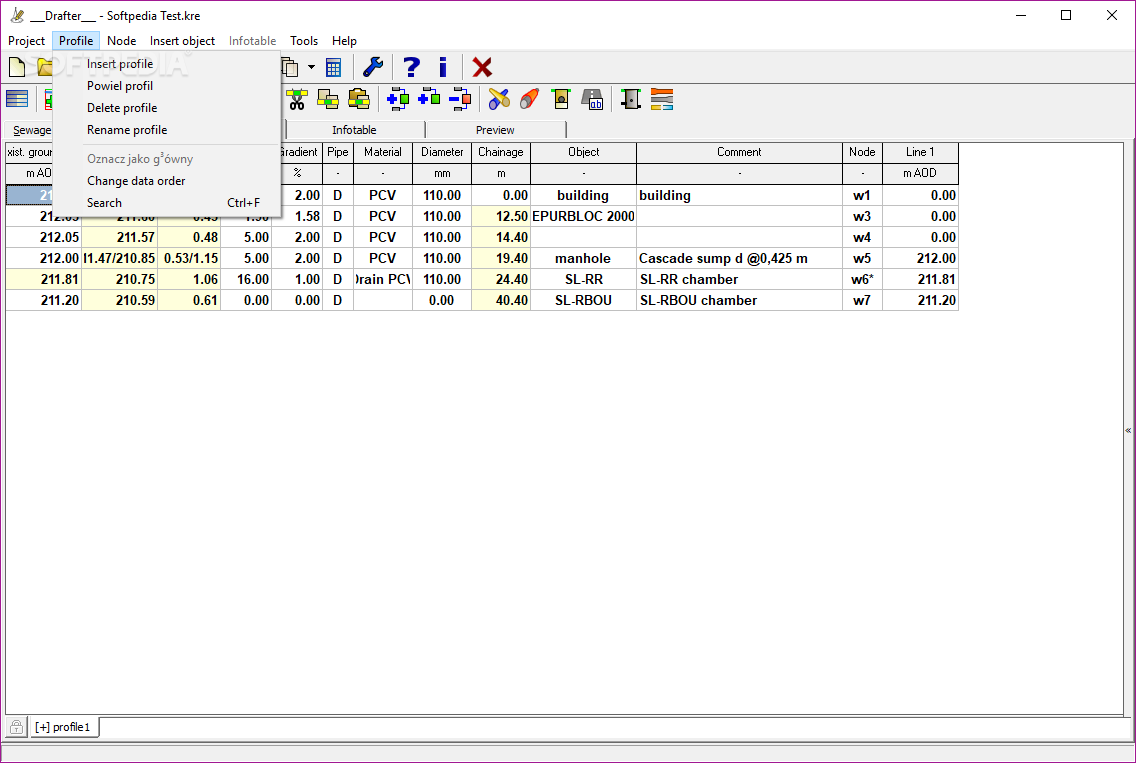Select the [+] profile1 bottom tab

pos(64,727)
